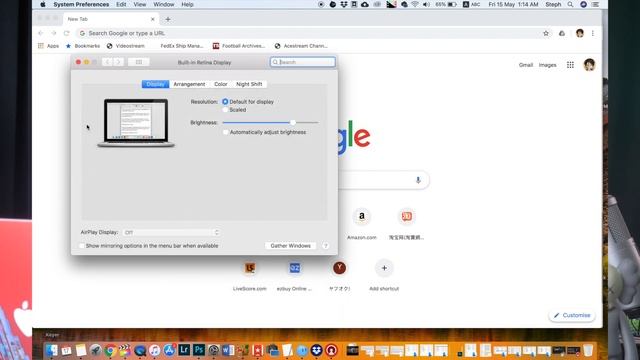The height and width of the screenshot is (360, 640).
Task: Open the Edit menu
Action: (x=121, y=4)
